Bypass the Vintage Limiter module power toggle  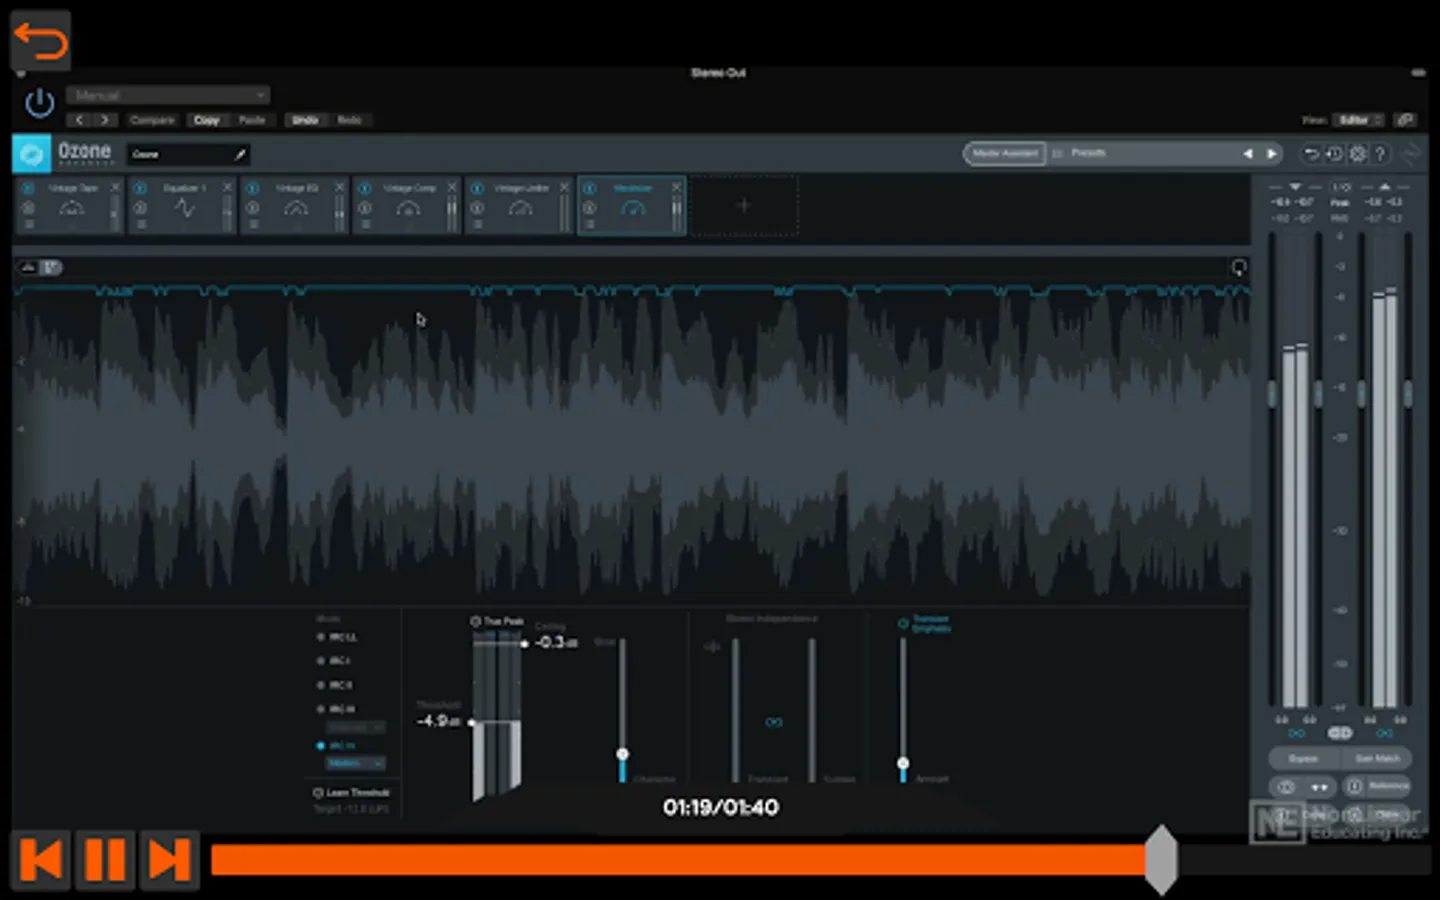(477, 188)
